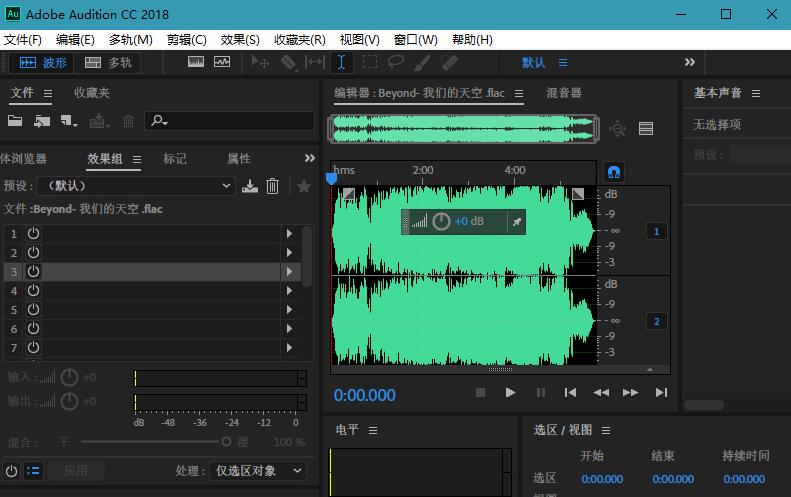Image resolution: width=791 pixels, height=497 pixels.
Task: Toggle snapping magnet icon
Action: pyautogui.click(x=614, y=173)
